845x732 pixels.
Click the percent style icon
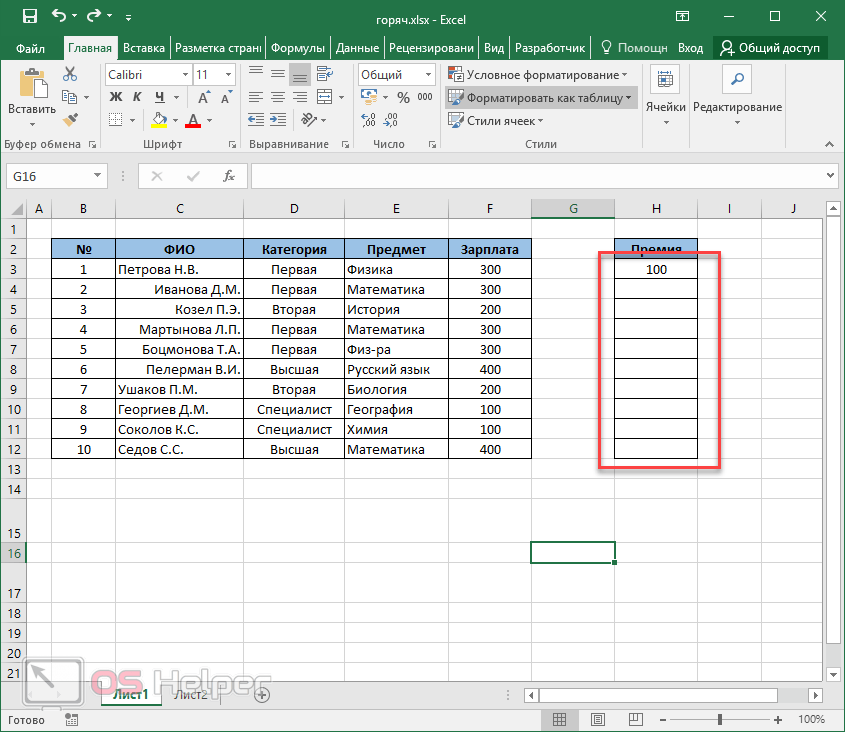click(x=403, y=98)
